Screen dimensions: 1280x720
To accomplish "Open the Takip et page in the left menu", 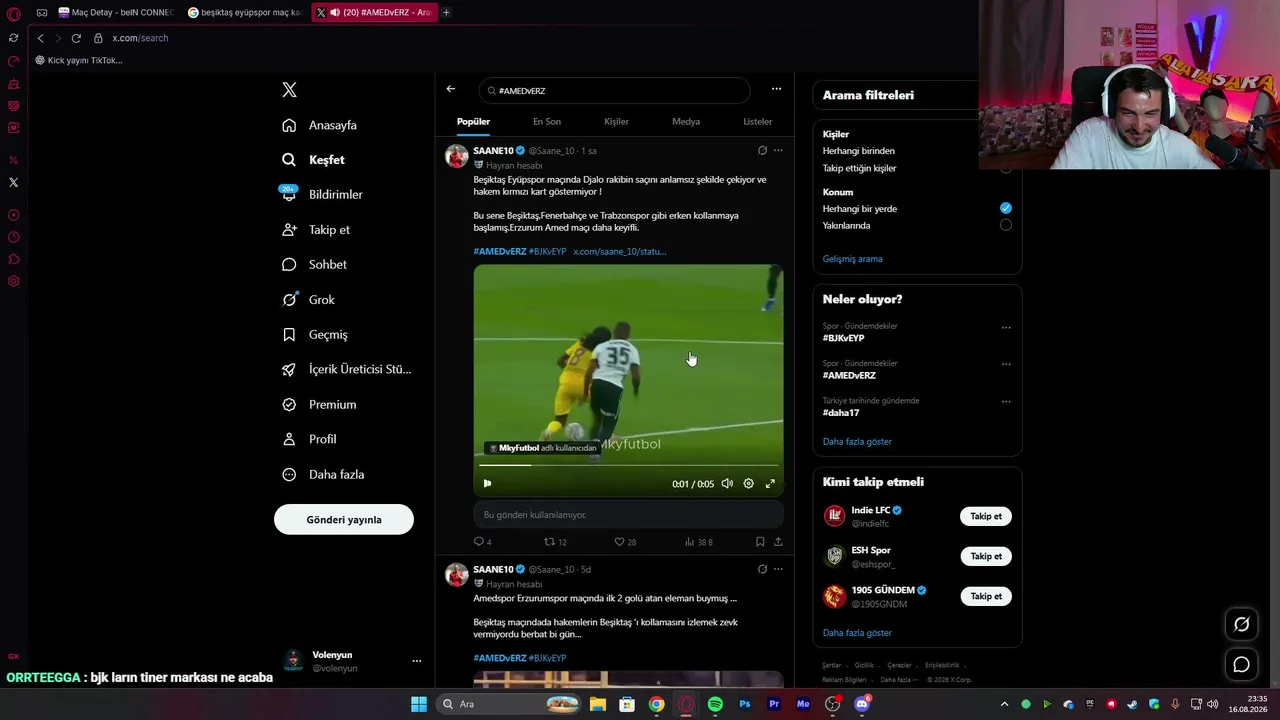I will point(316,230).
